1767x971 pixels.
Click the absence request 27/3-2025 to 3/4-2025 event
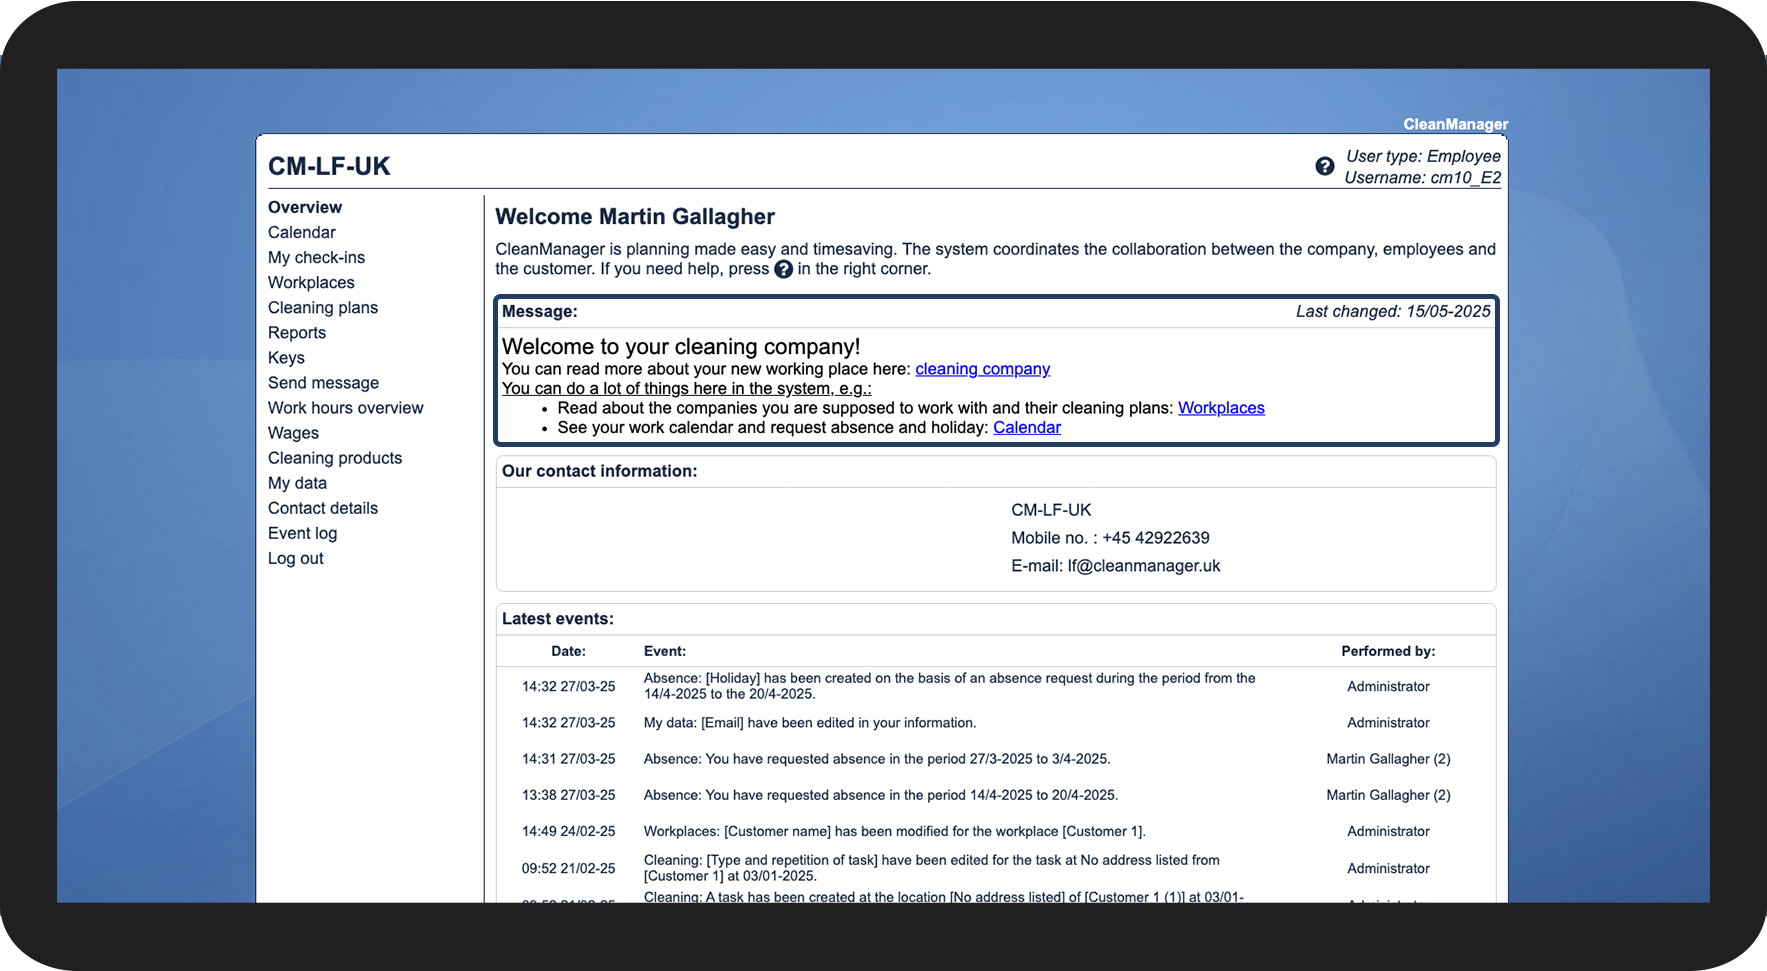pyautogui.click(x=877, y=759)
